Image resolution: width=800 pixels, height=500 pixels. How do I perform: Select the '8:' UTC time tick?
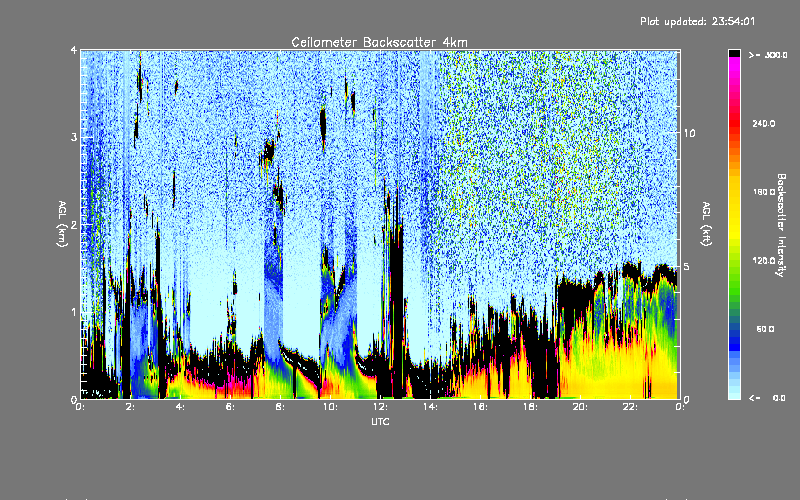click(x=280, y=407)
